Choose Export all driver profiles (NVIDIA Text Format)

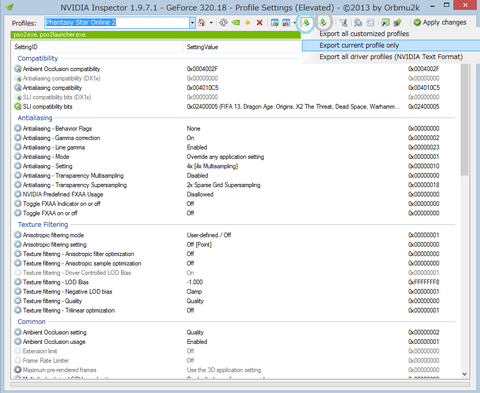(x=391, y=57)
